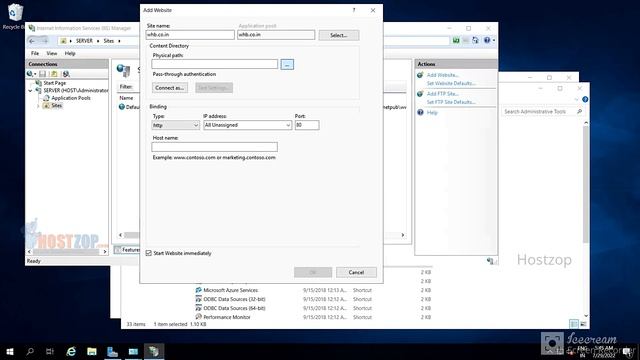640x360 pixels.
Task: Open File Explorer from taskbar
Action: tap(92, 351)
